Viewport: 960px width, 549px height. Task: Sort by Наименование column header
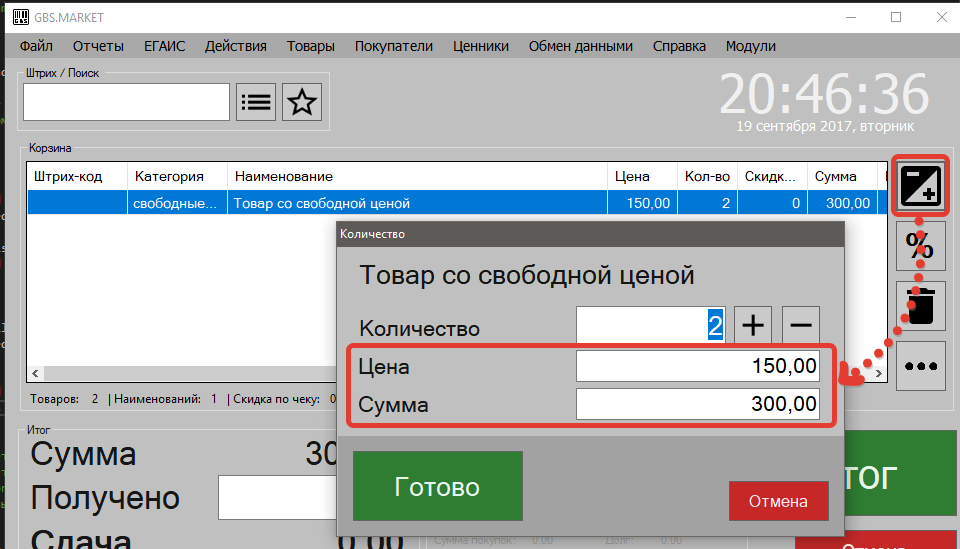coord(417,176)
